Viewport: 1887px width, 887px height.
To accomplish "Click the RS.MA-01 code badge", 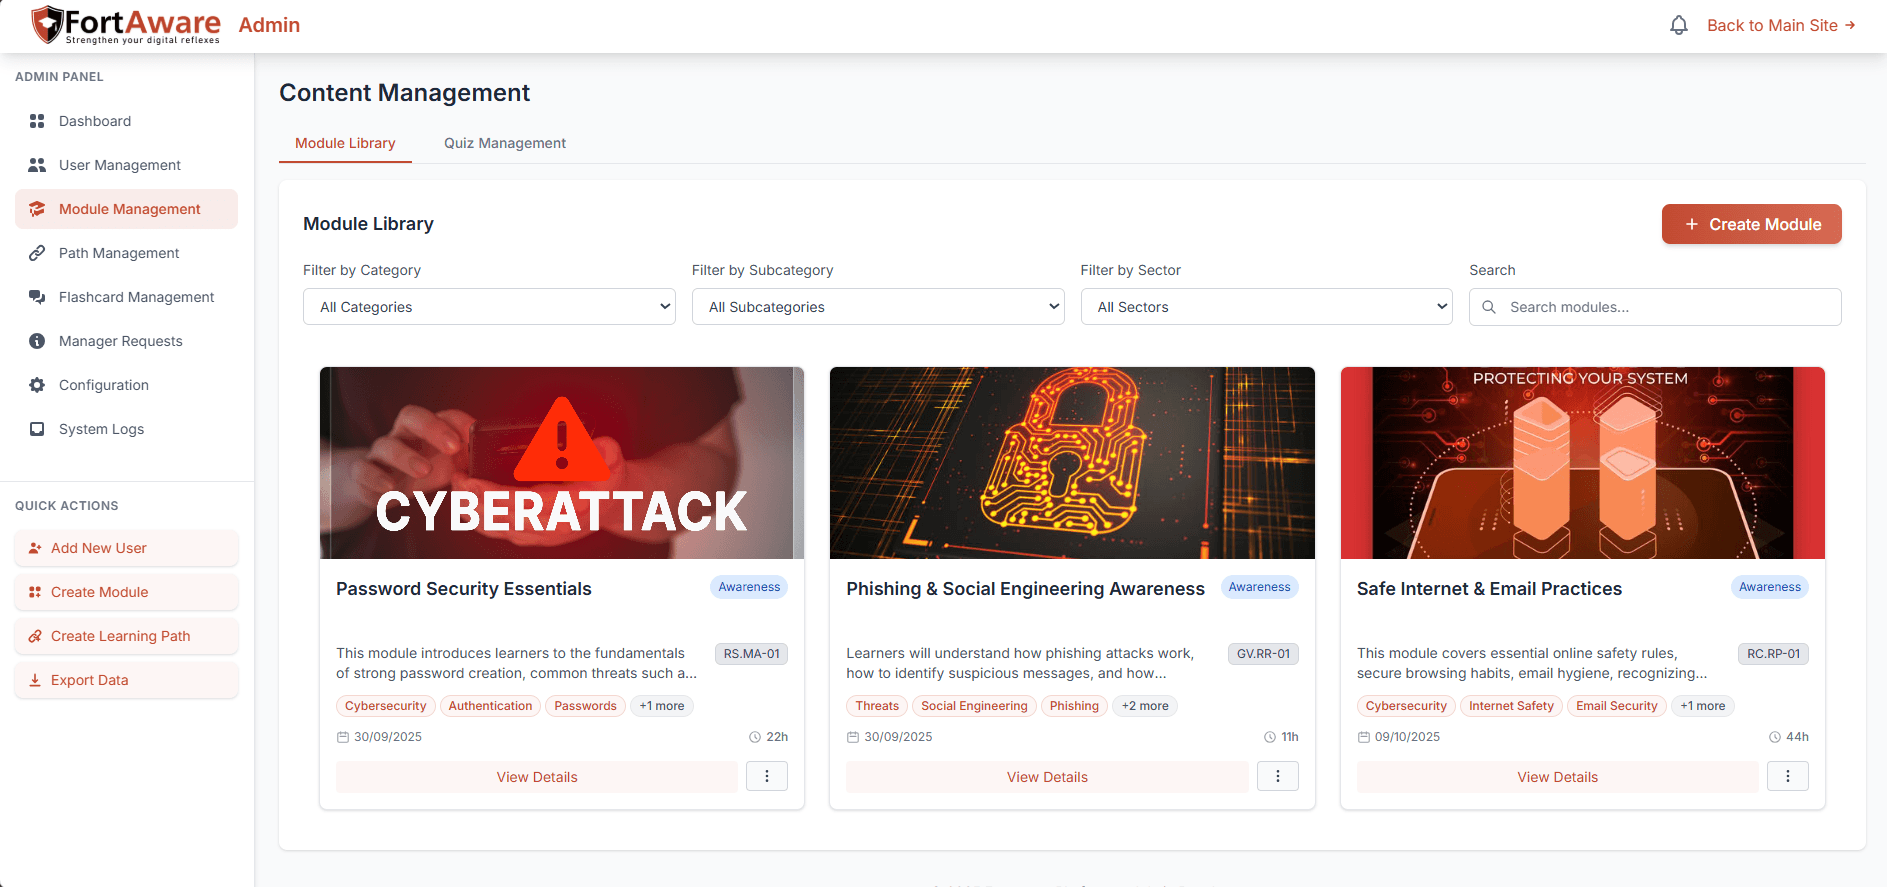I will click(x=752, y=654).
